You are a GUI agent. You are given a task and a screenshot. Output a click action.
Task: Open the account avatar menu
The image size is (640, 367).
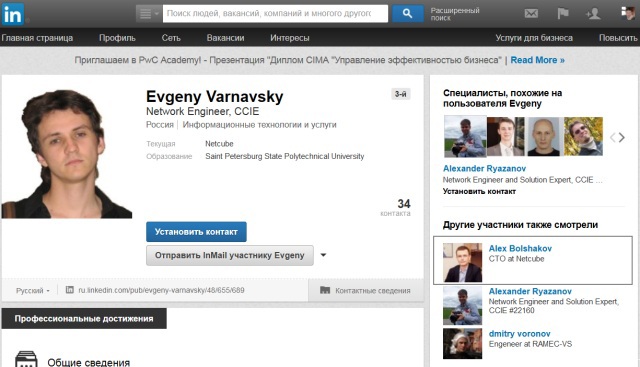[628, 13]
